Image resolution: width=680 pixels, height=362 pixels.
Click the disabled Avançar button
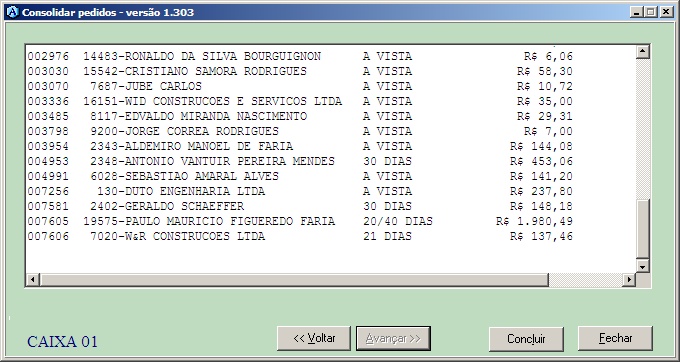click(393, 338)
